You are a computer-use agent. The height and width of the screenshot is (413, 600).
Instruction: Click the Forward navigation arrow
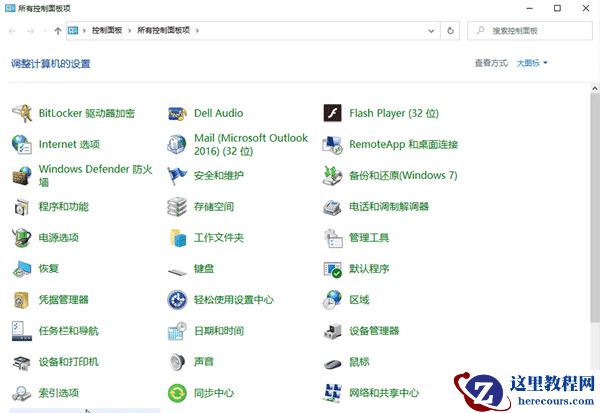pos(31,31)
